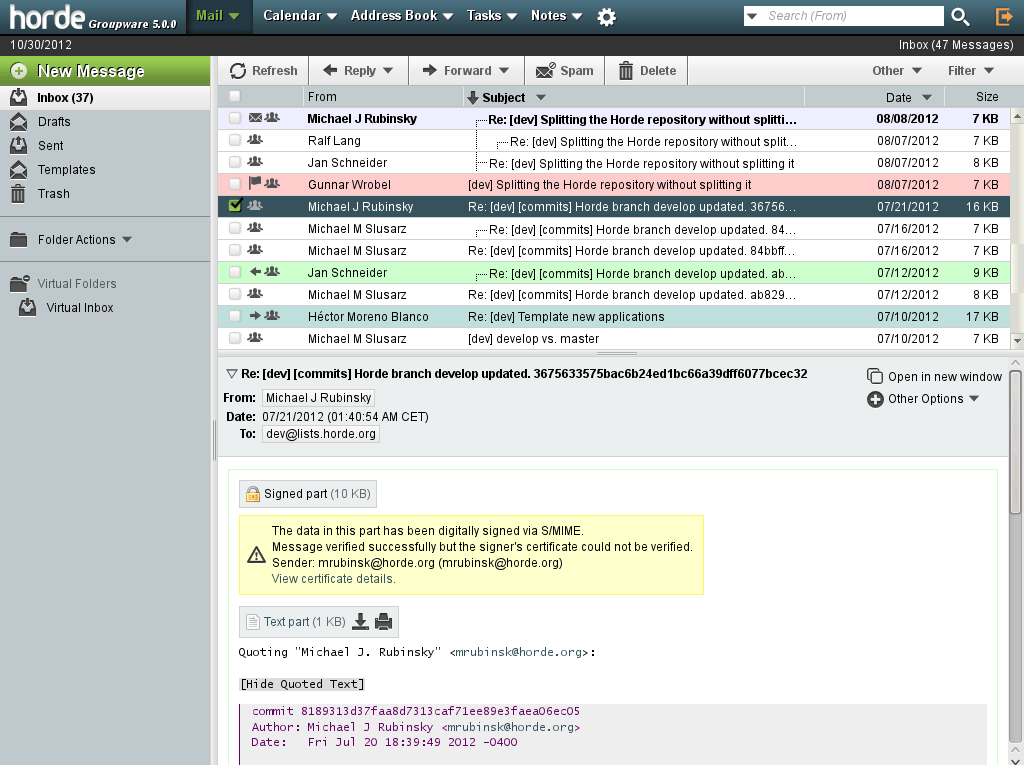This screenshot has height=765, width=1024.
Task: Expand the Folder Actions dropdown
Action: 83,240
